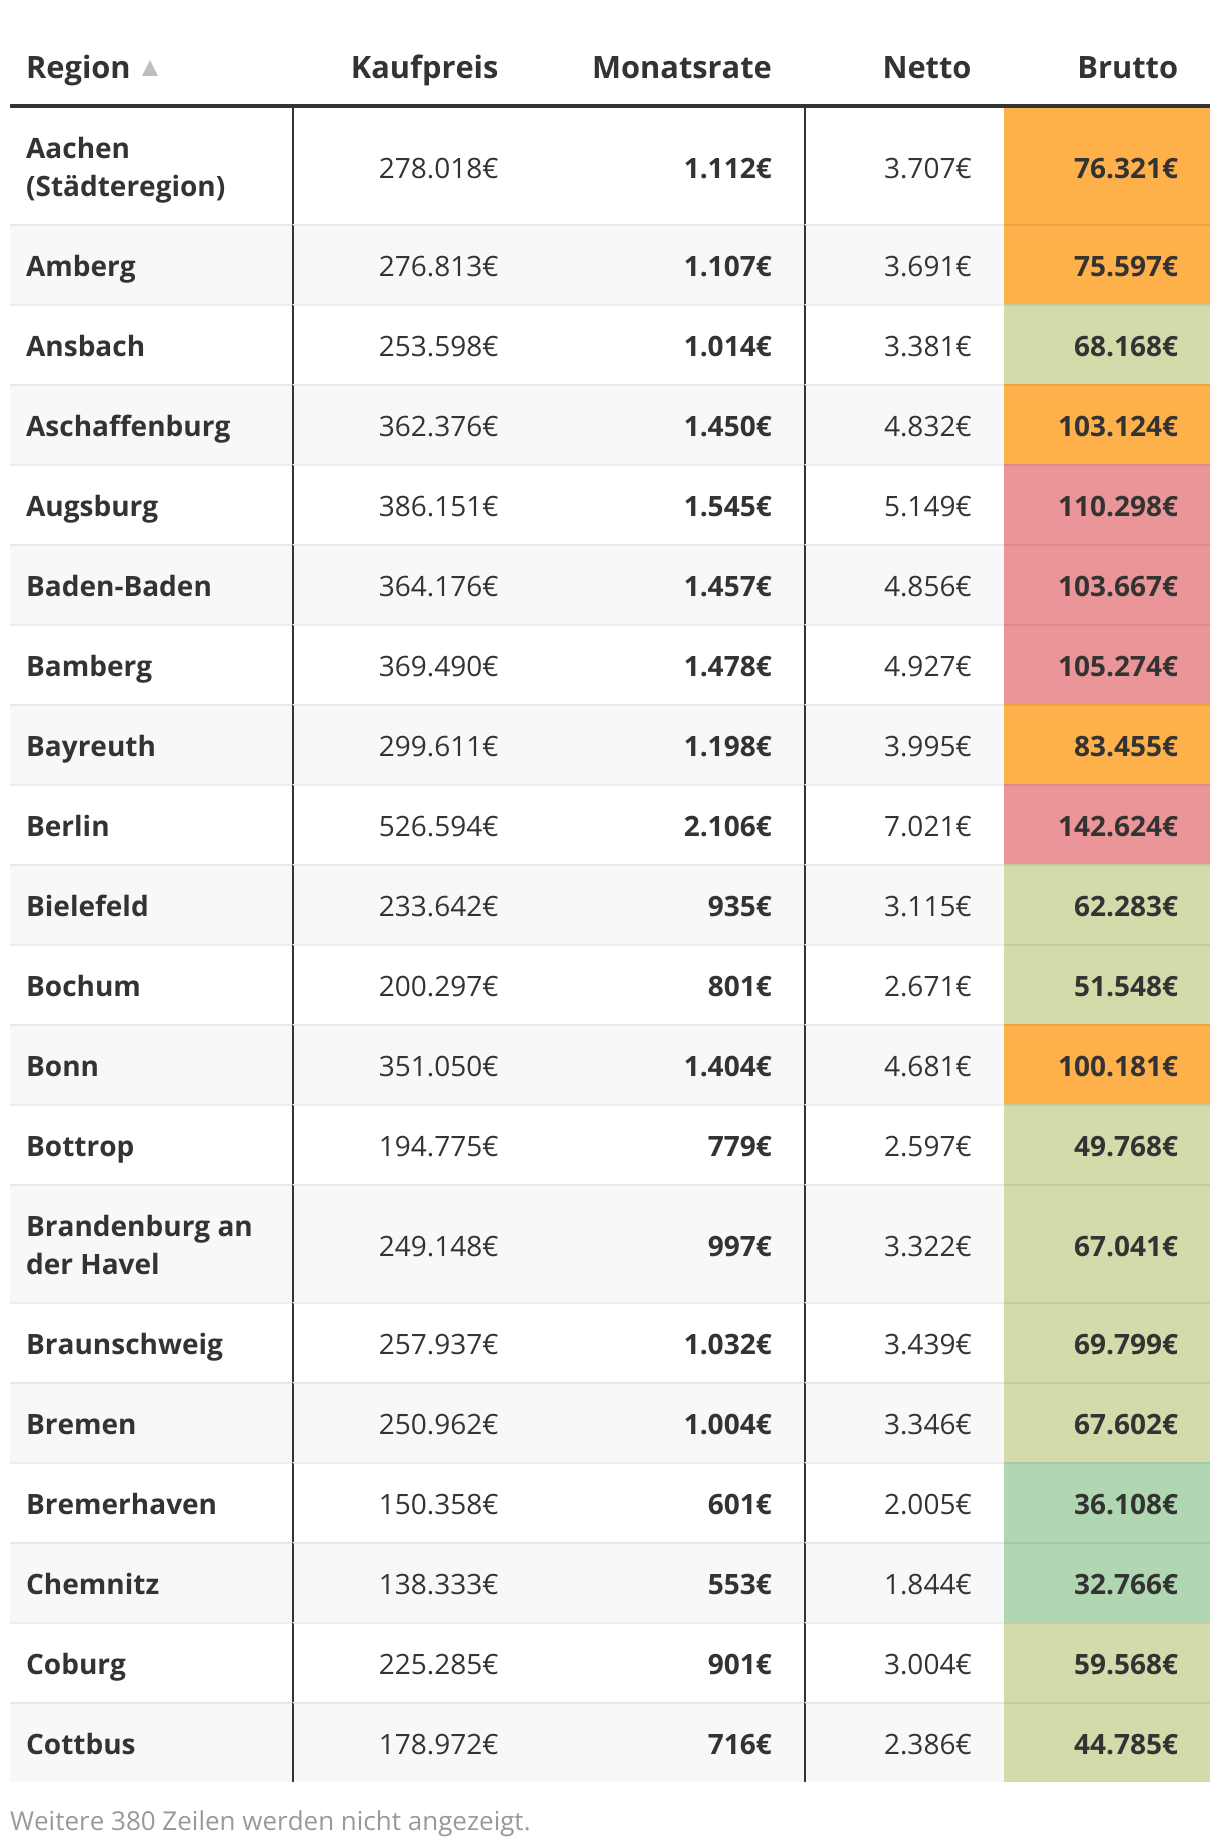1220x1848 pixels.
Task: Click Coburg Monatsrate value 901€
Action: coord(739,1664)
